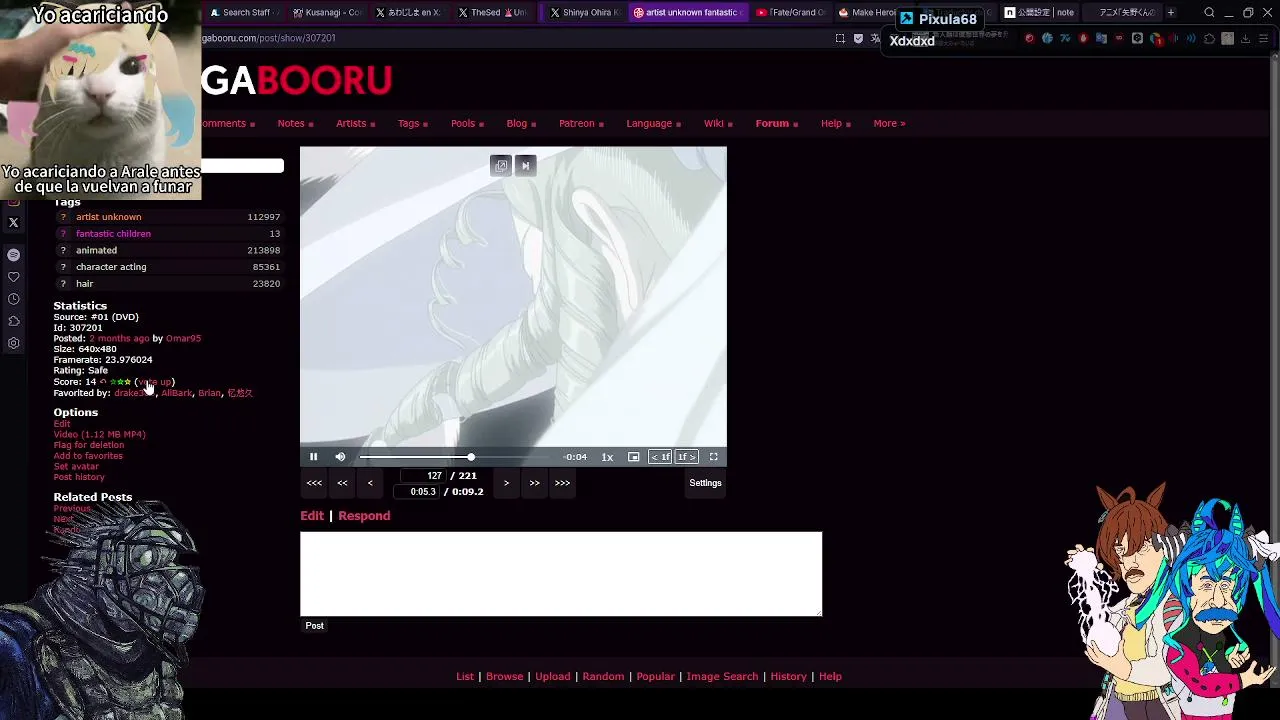The image size is (1280, 720).
Task: Open the Wiki menu
Action: point(718,124)
